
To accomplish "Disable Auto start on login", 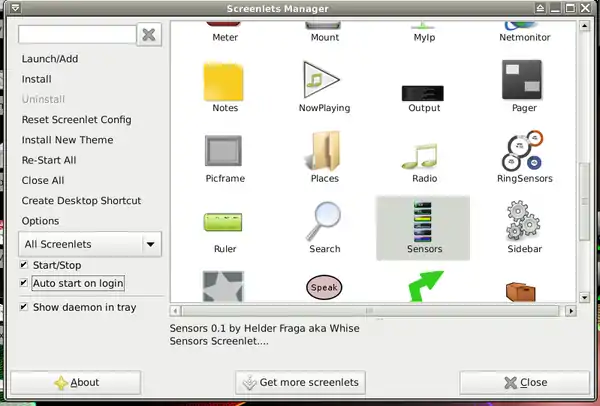I will tap(25, 284).
